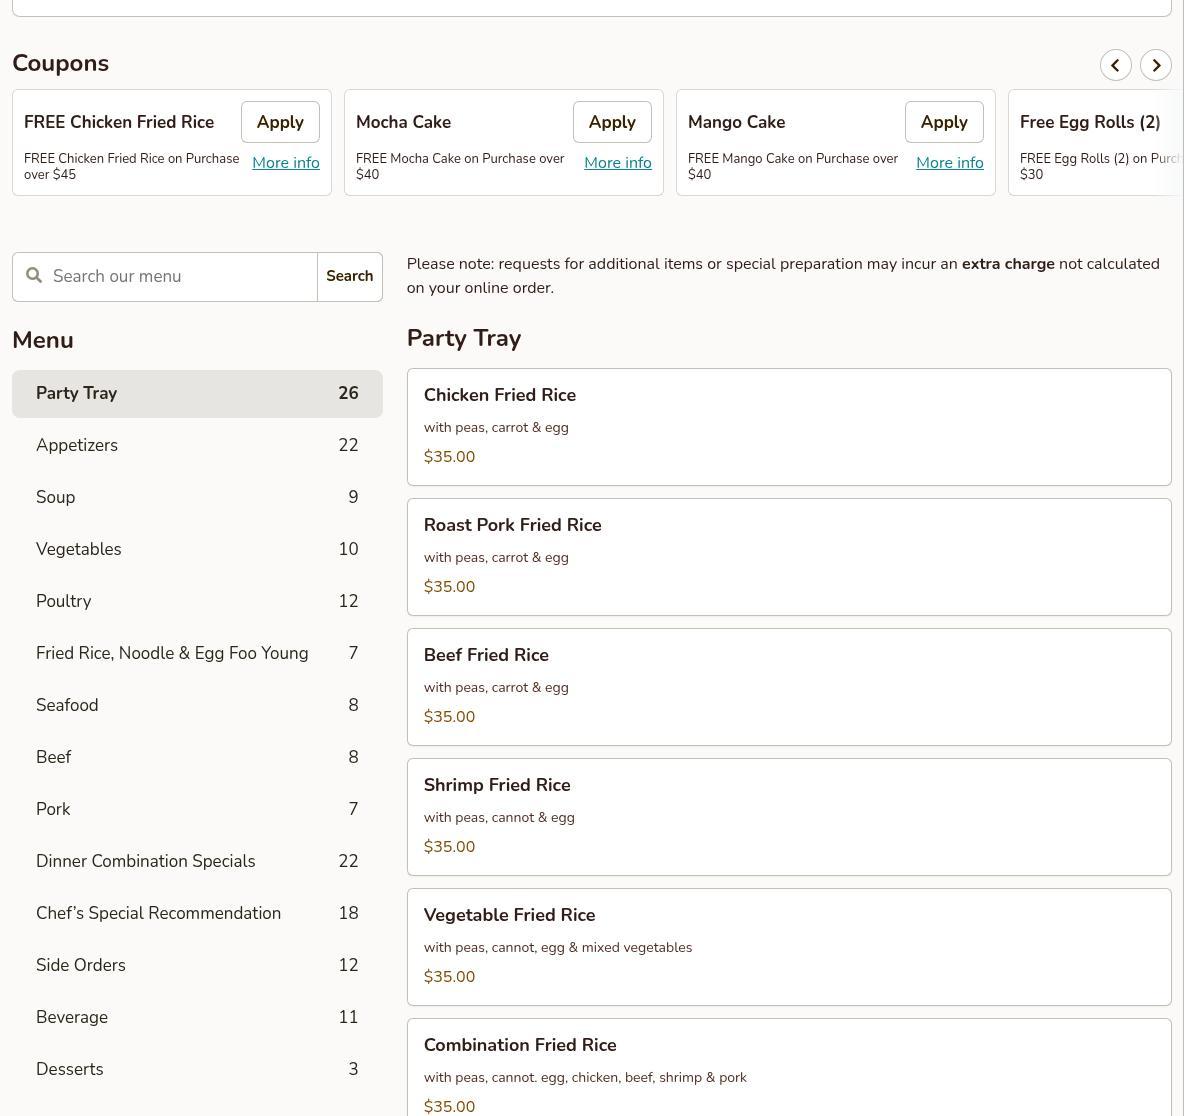Viewport: 1204px width, 1116px height.
Task: Select the Appetizers menu category
Action: [197, 446]
